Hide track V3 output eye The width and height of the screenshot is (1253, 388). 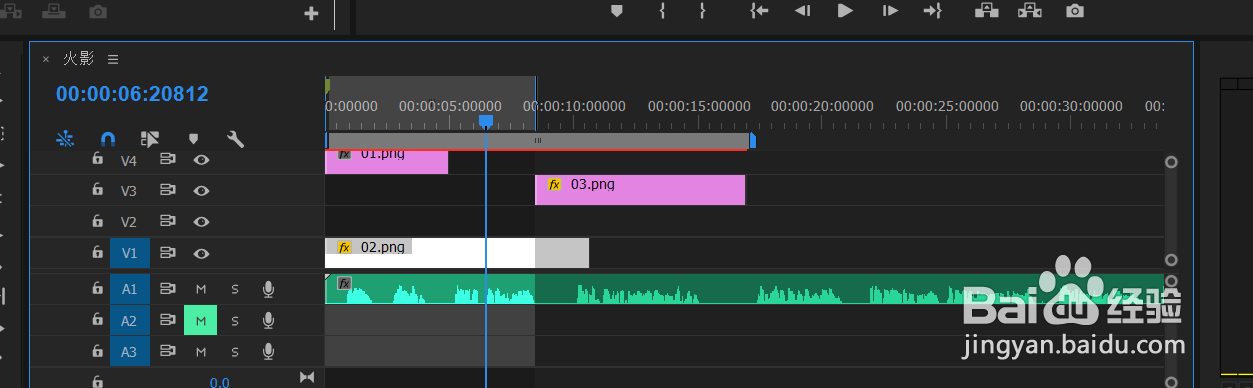201,191
